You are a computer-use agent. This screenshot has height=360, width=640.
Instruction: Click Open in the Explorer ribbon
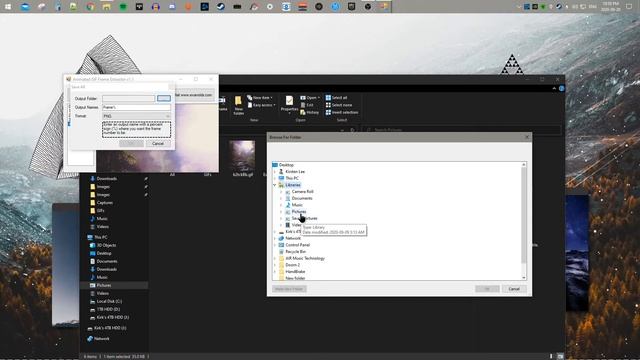[310, 98]
